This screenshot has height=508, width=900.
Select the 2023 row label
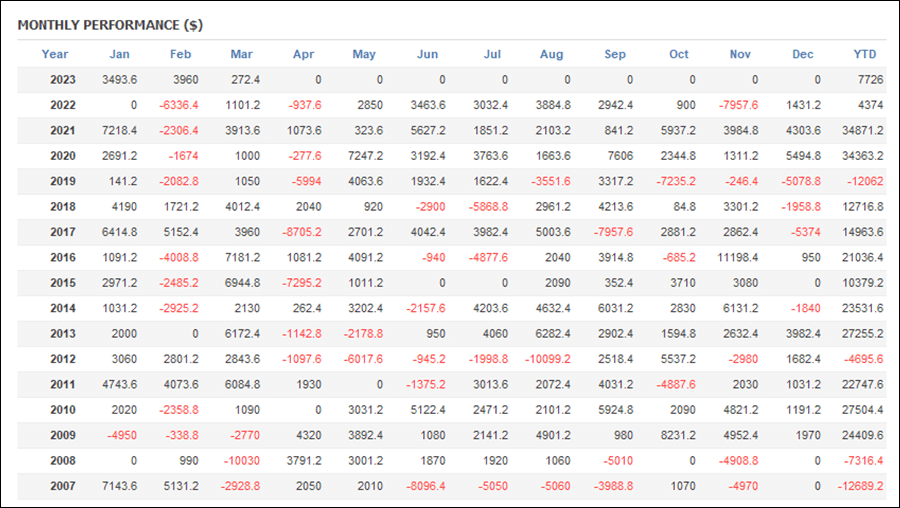(63, 80)
